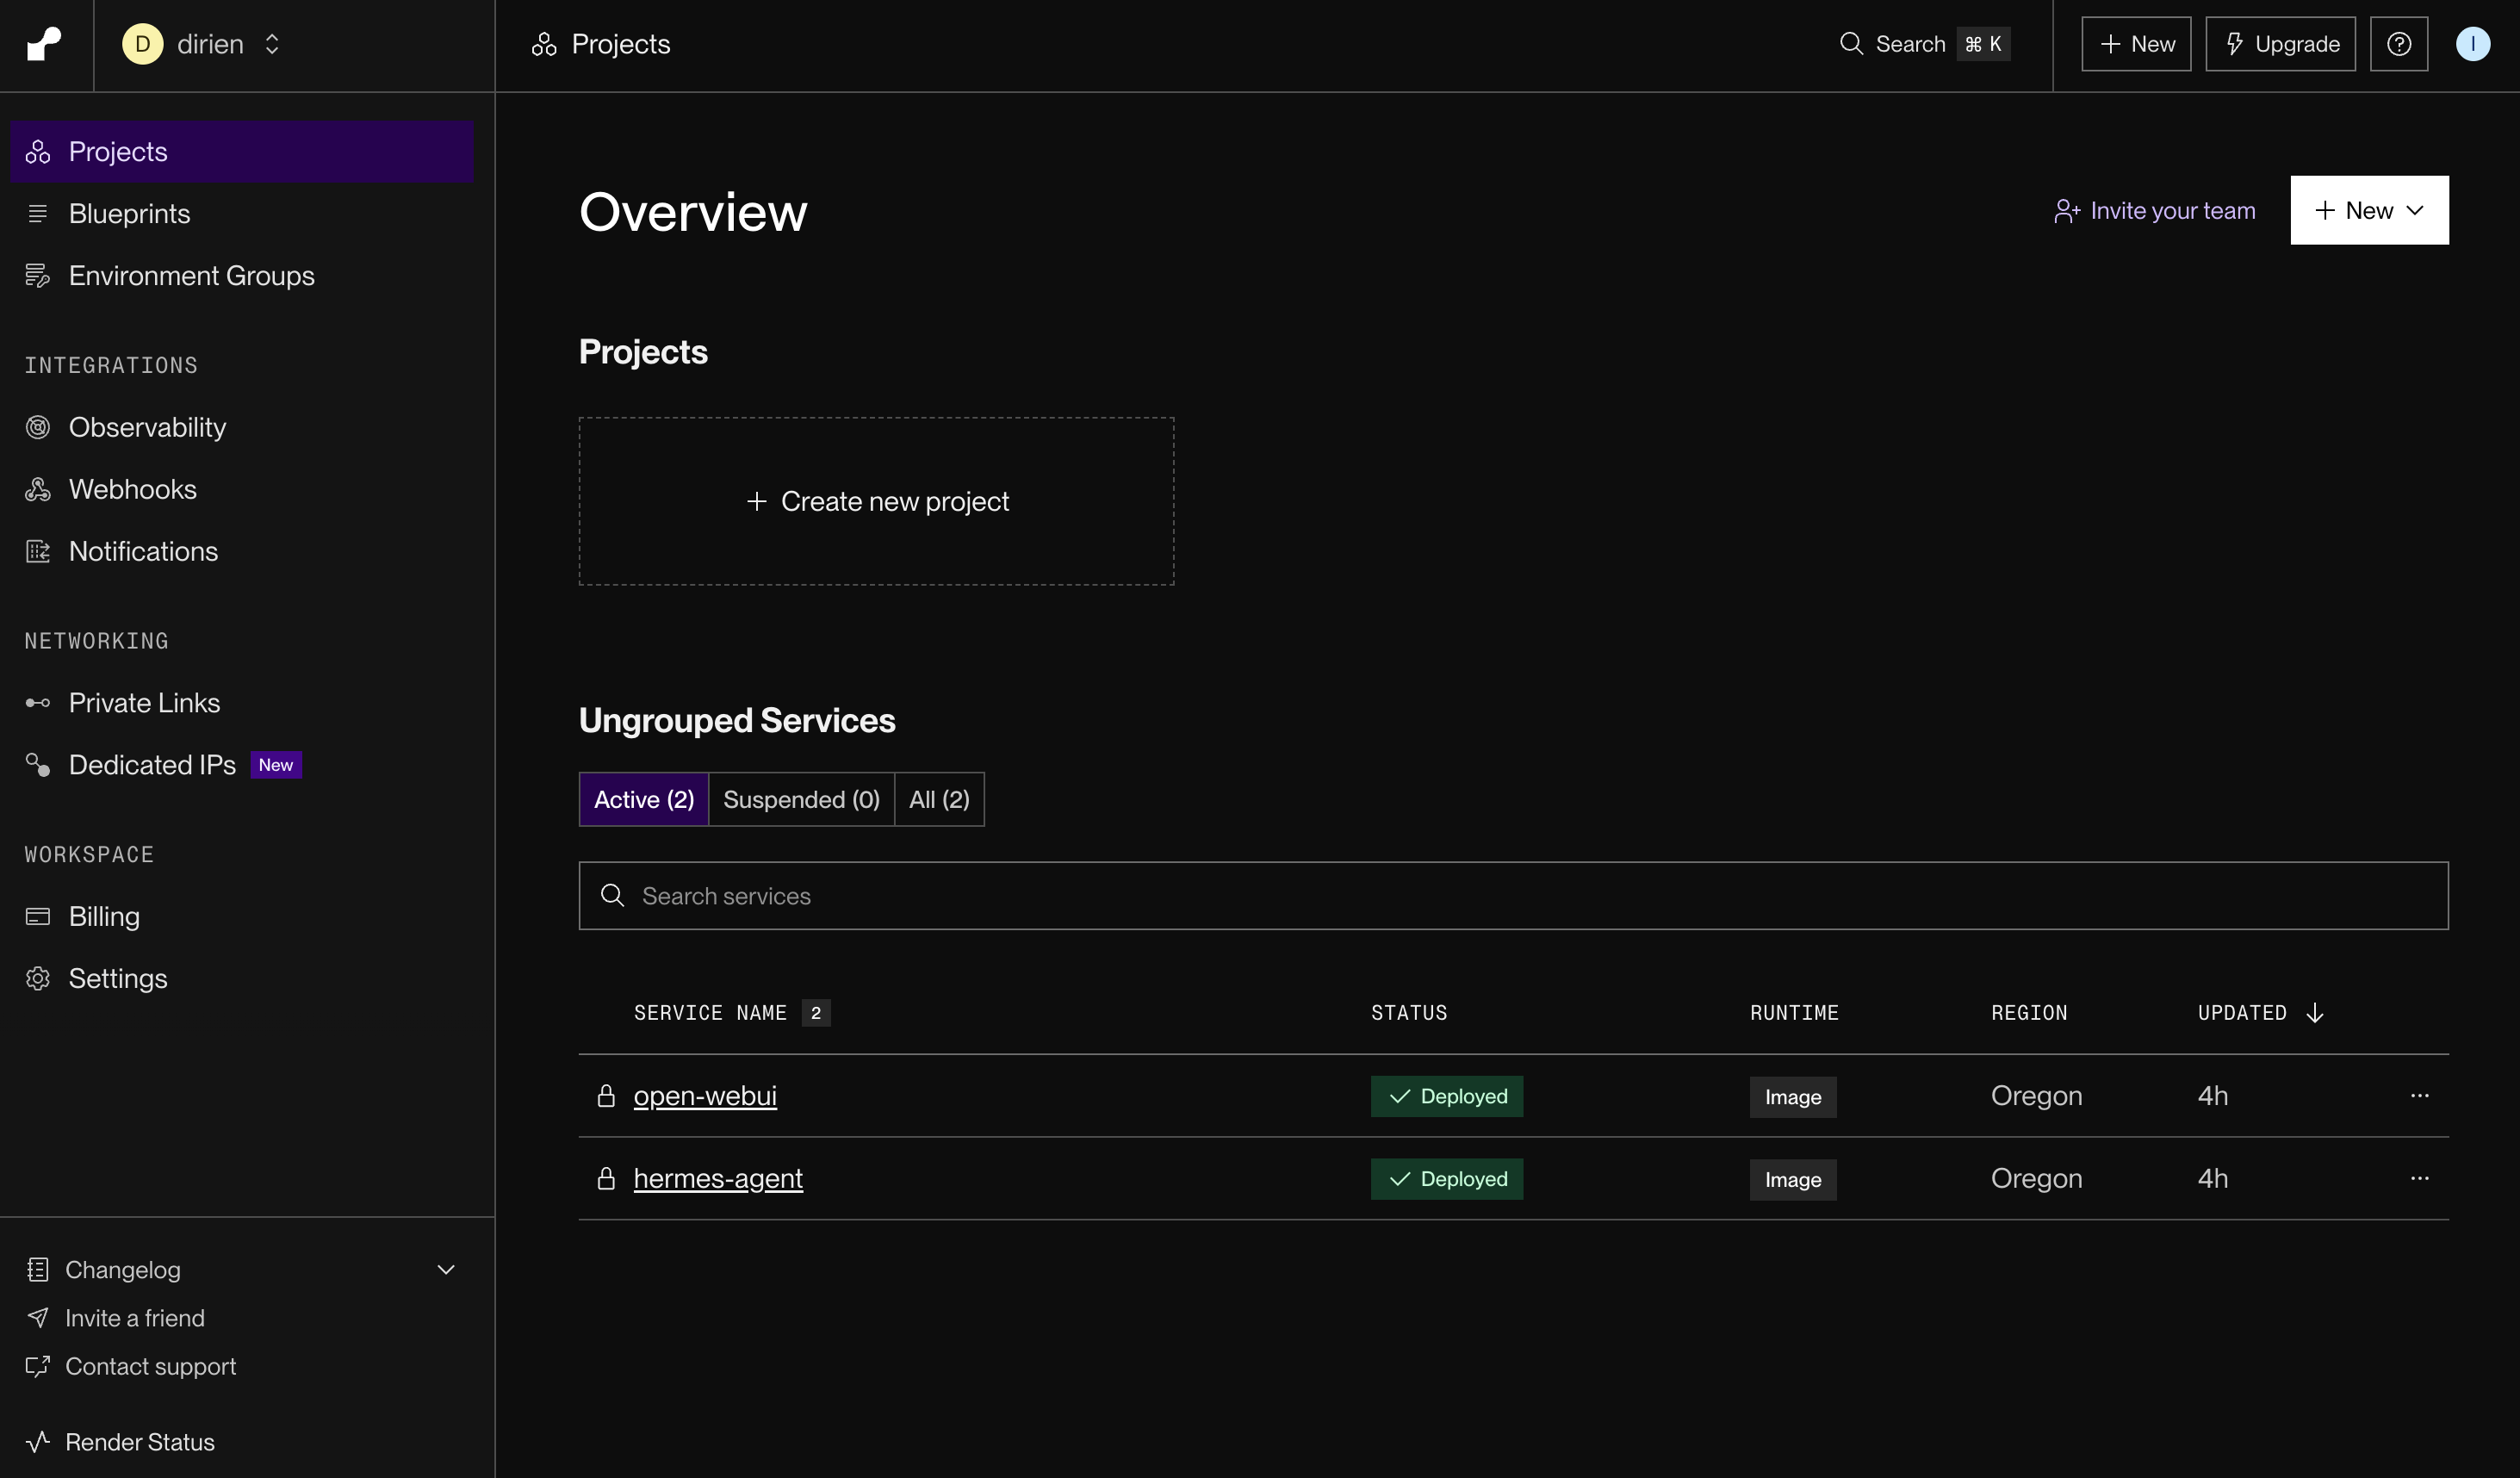Click the Render logo icon
Image resolution: width=2520 pixels, height=1478 pixels.
point(44,44)
